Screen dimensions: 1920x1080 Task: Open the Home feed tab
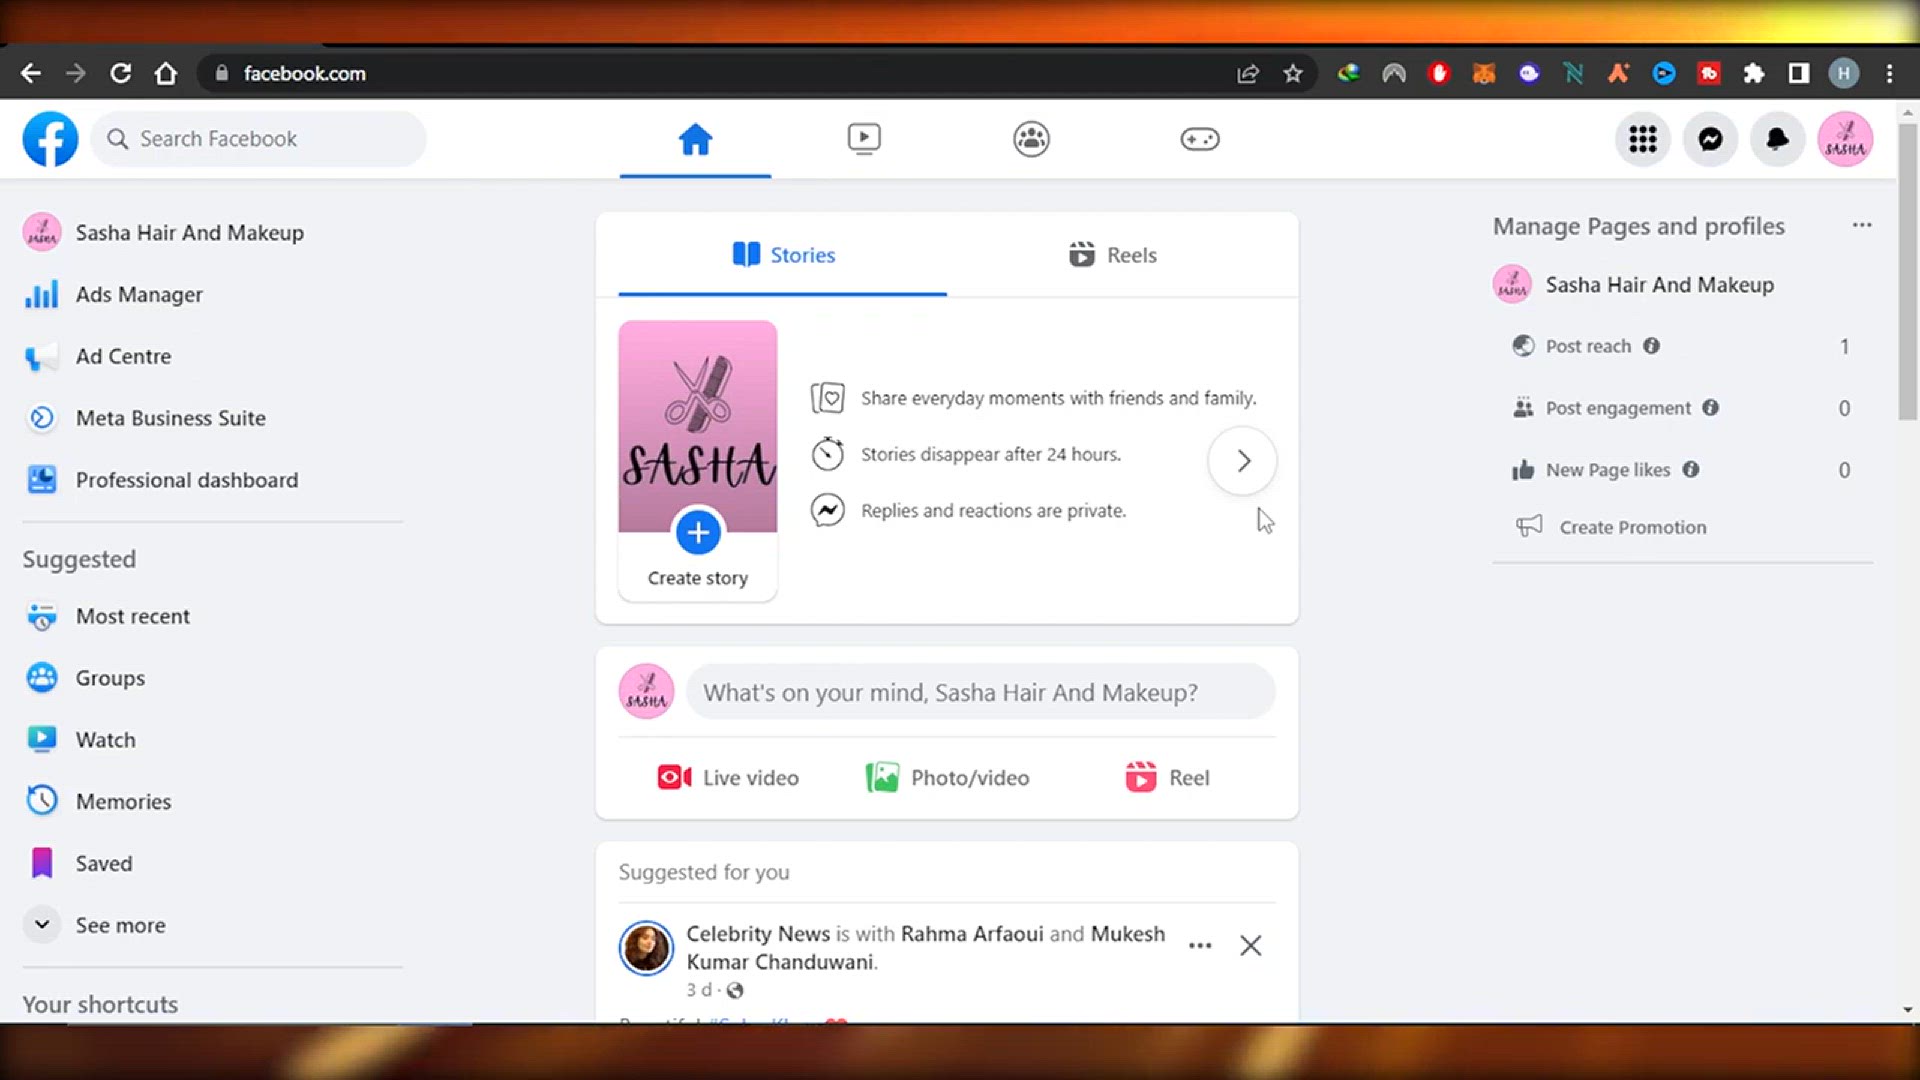695,139
